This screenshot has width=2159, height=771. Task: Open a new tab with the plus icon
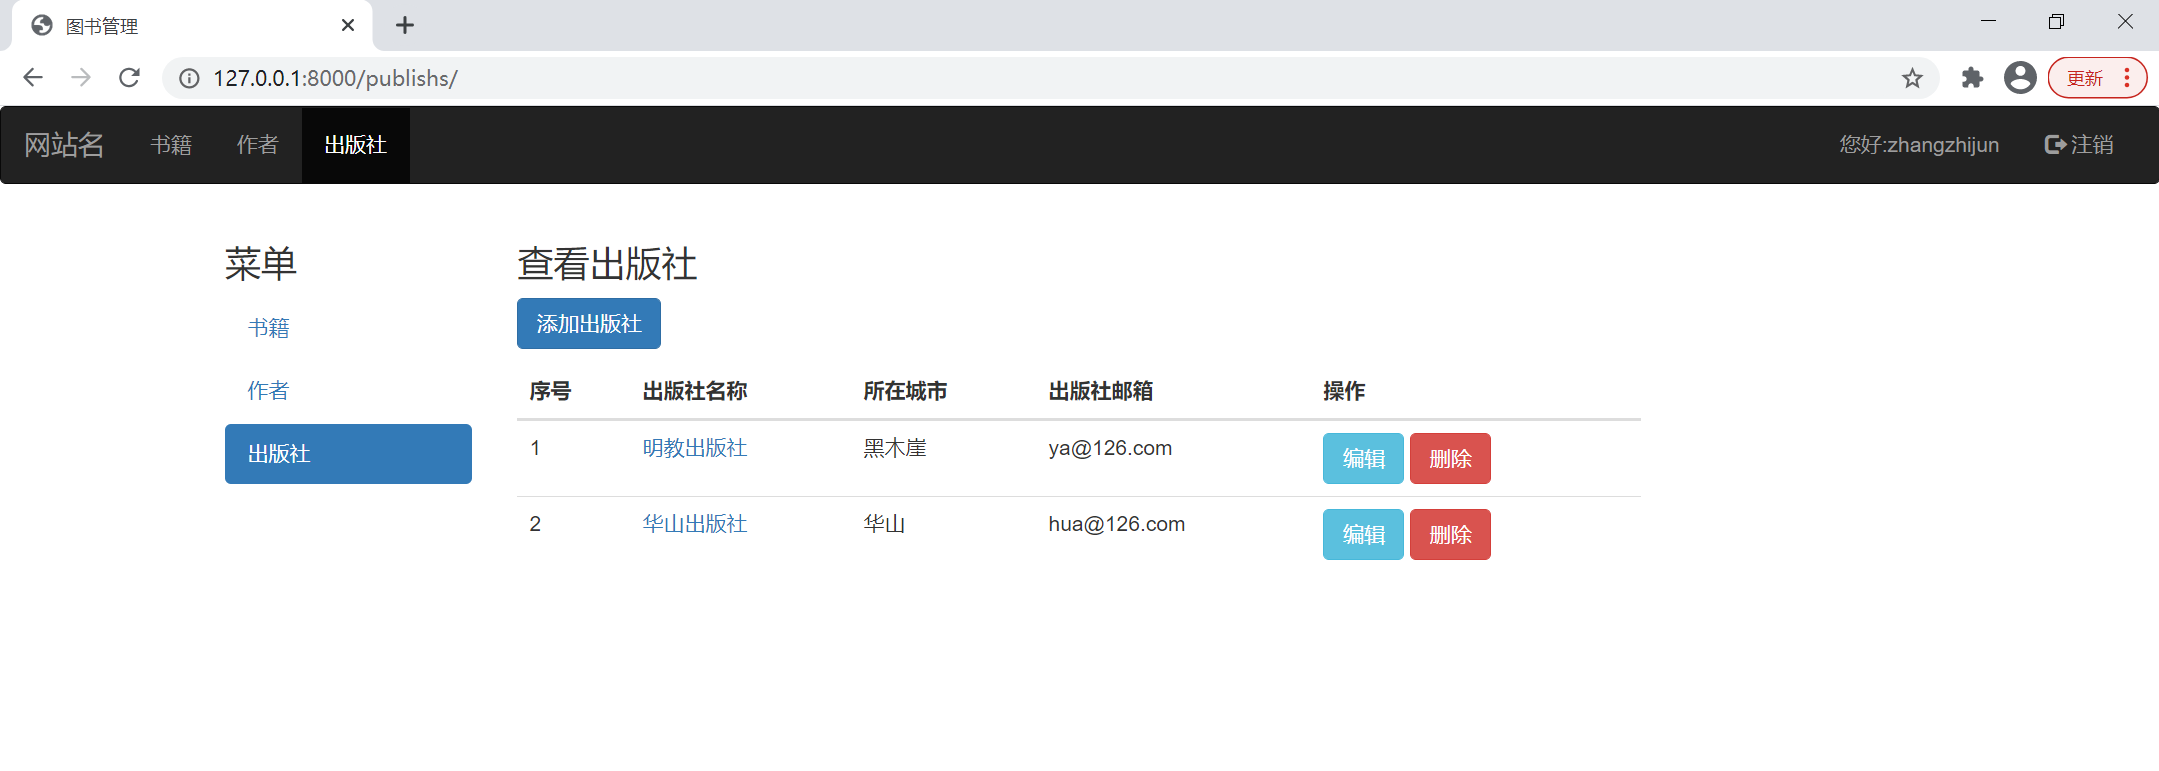click(x=405, y=25)
